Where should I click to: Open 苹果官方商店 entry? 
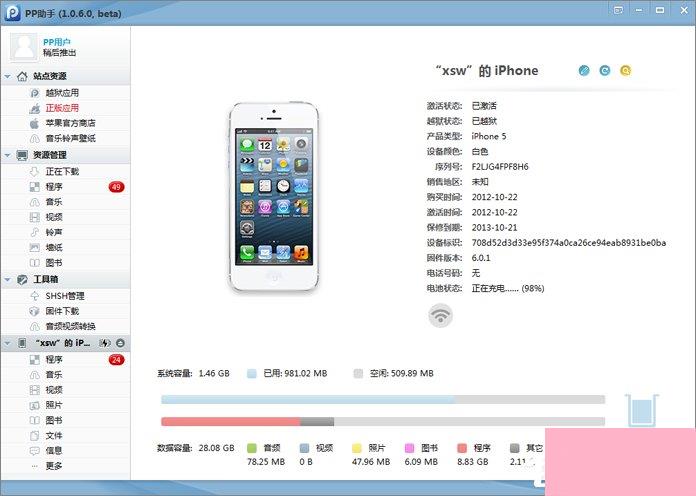click(x=71, y=123)
